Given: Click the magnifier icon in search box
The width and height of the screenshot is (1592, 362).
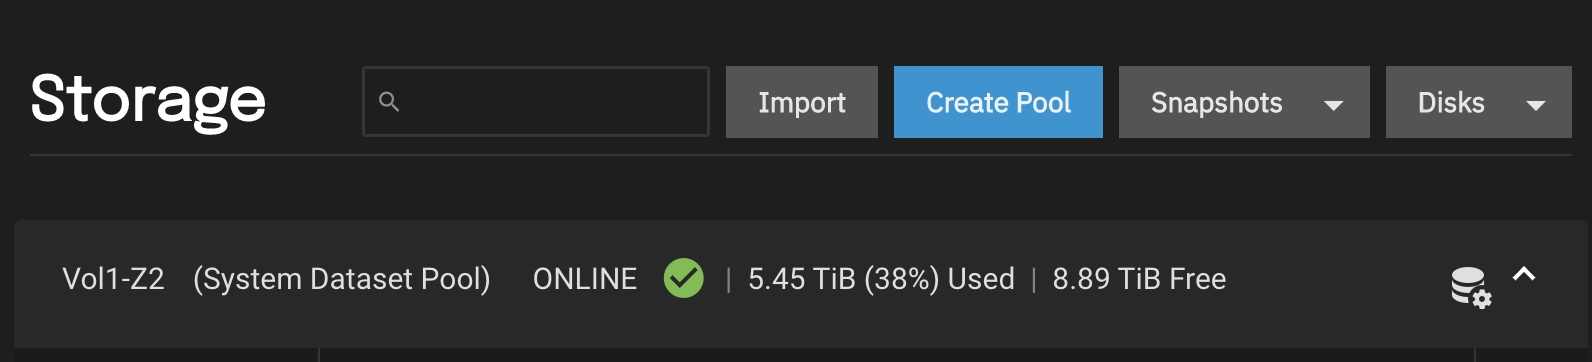Looking at the screenshot, I should (x=389, y=101).
